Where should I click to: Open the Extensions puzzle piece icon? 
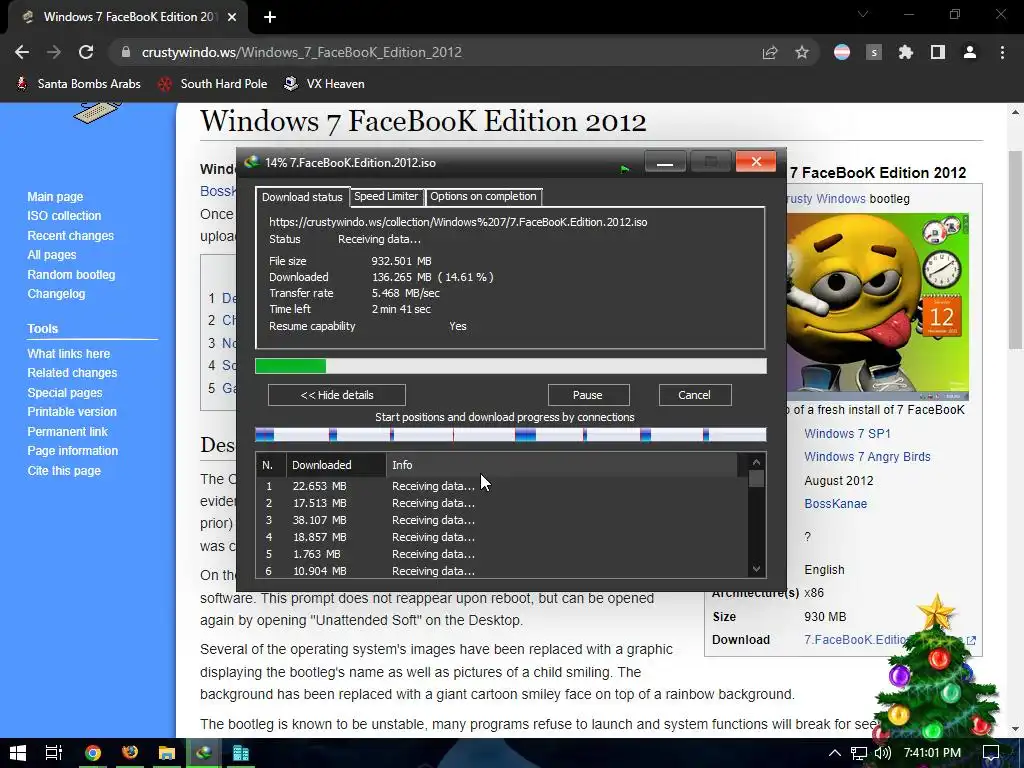[906, 52]
